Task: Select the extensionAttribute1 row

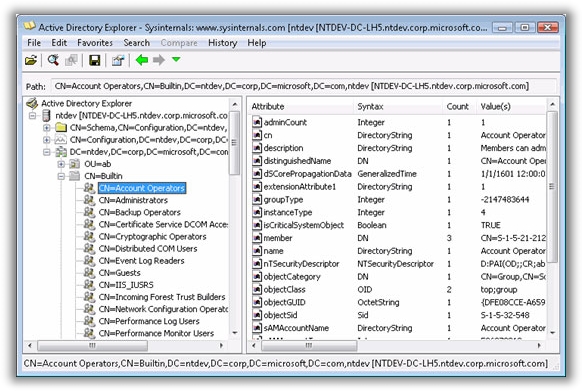Action: pyautogui.click(x=398, y=186)
